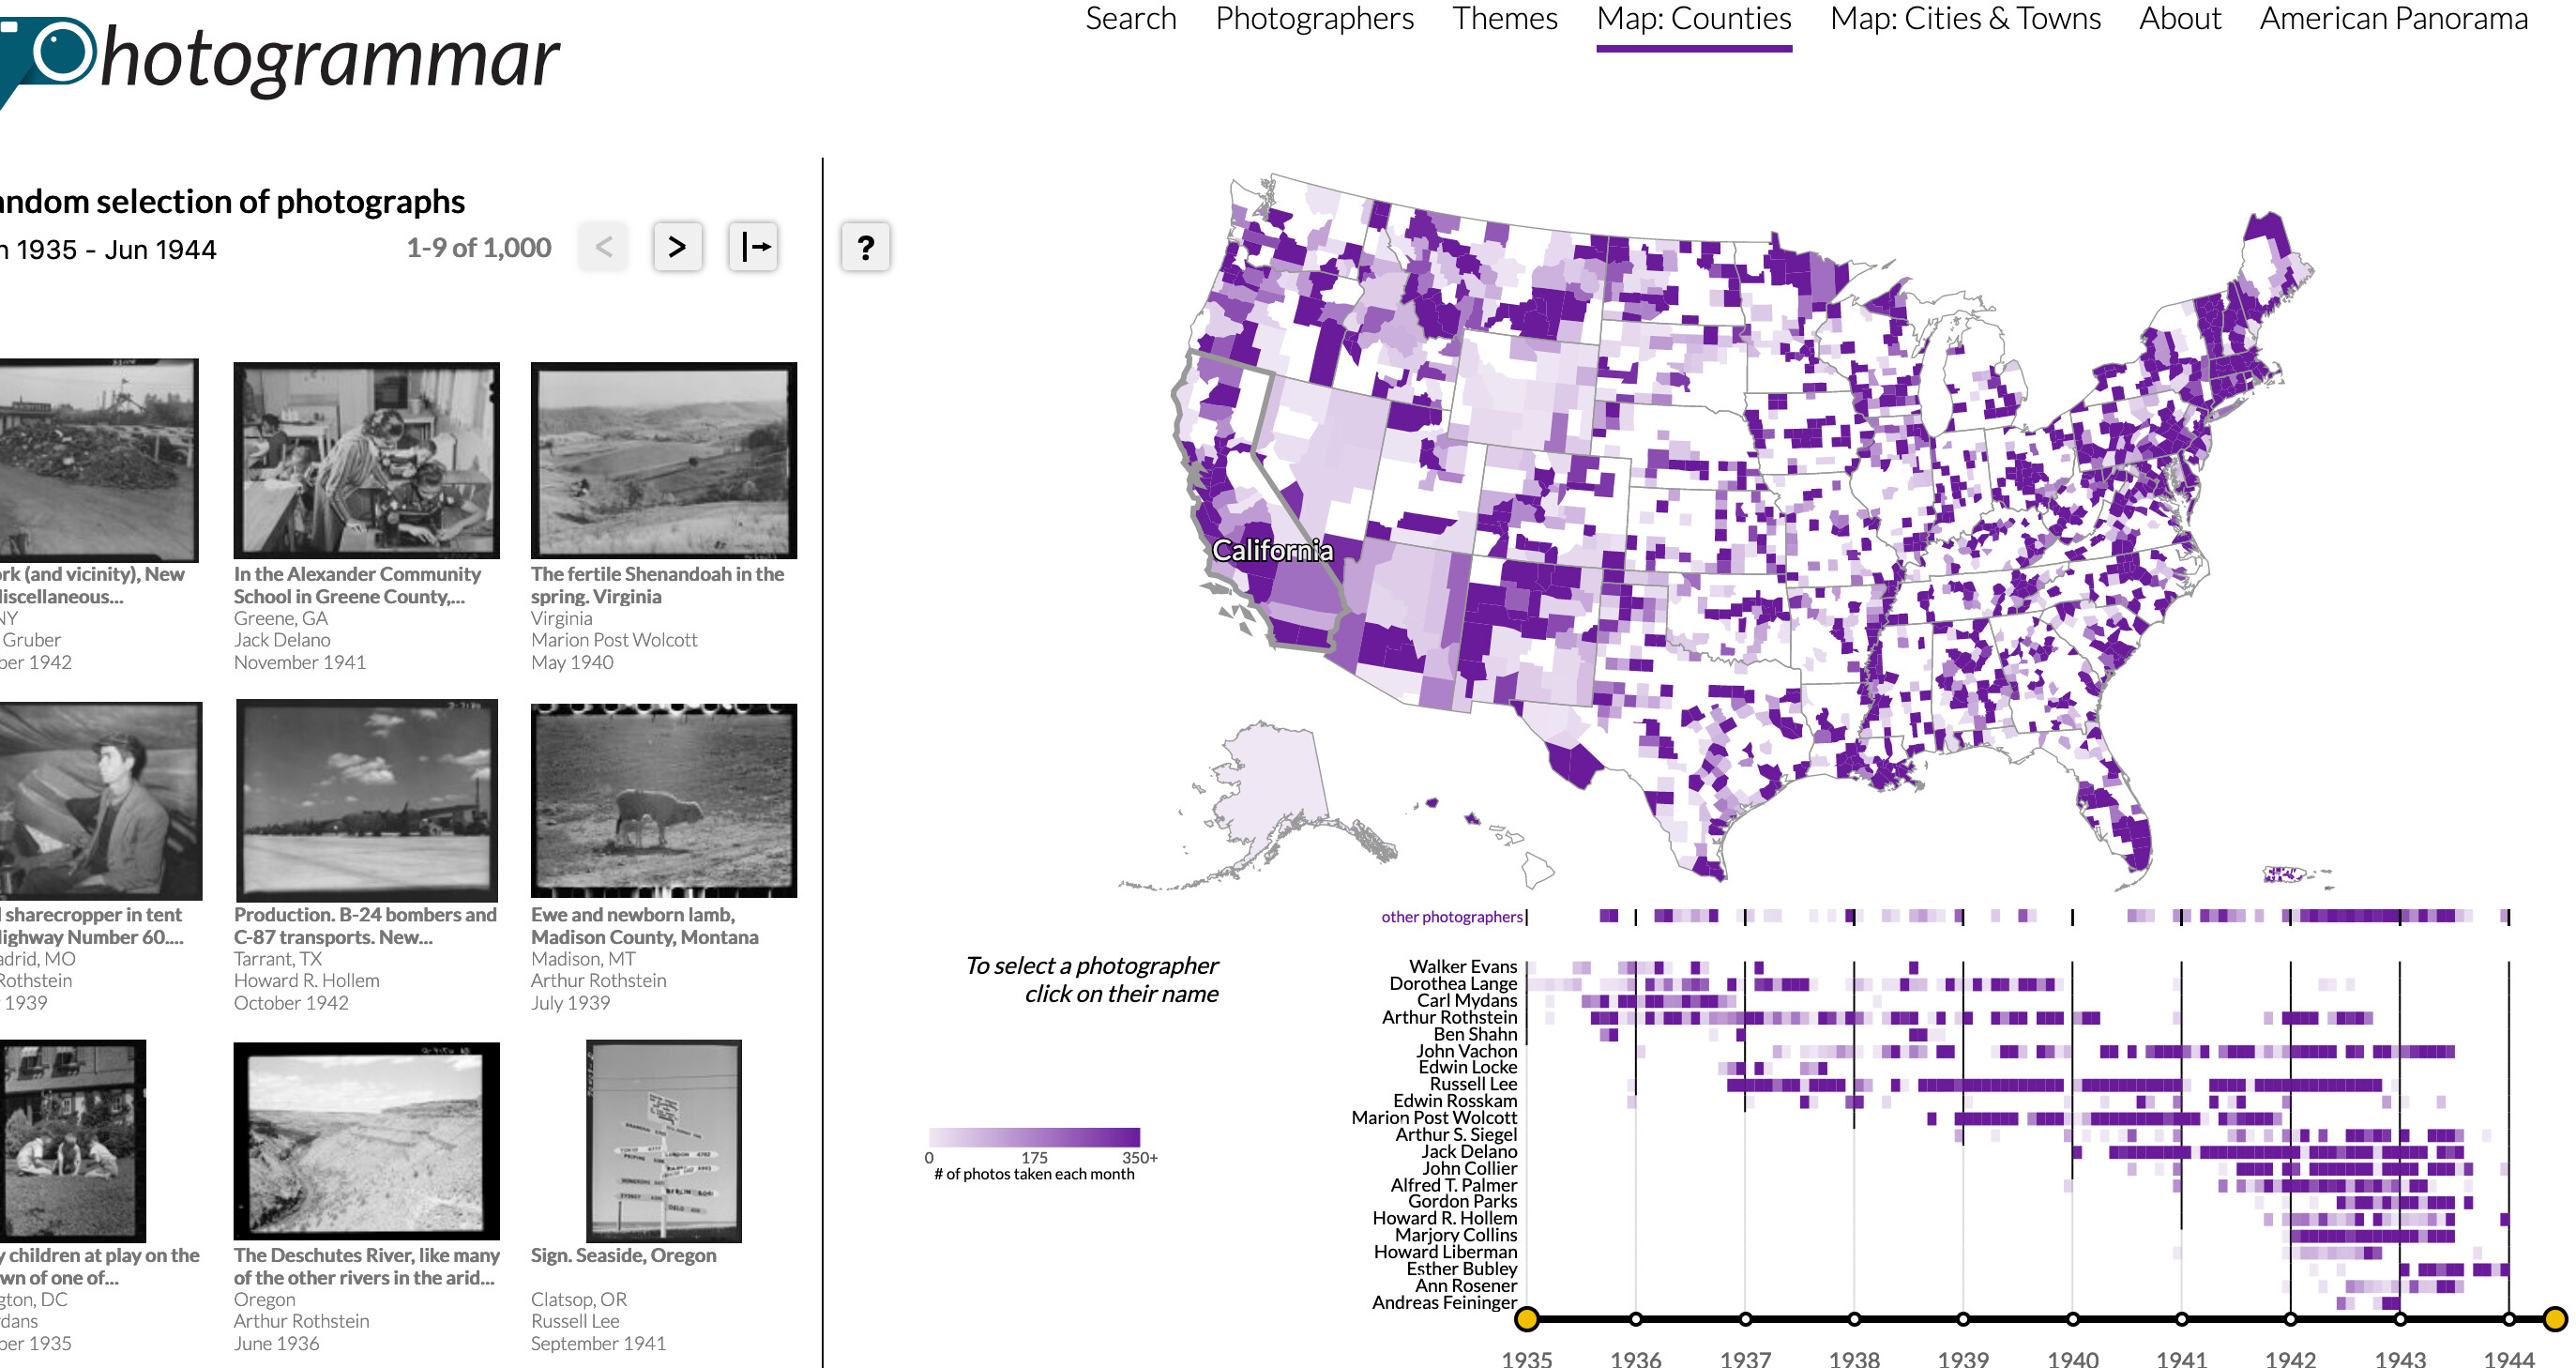Open the Deschutes River photo thumbnail

point(366,1141)
